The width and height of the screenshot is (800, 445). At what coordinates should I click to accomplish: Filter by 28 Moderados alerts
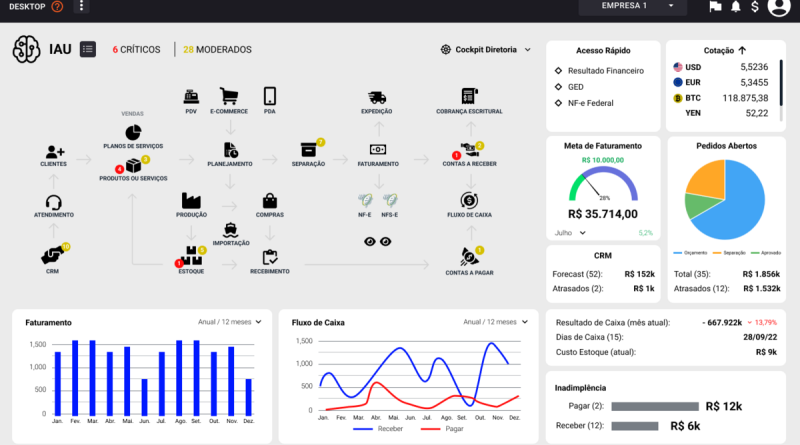coord(217,50)
